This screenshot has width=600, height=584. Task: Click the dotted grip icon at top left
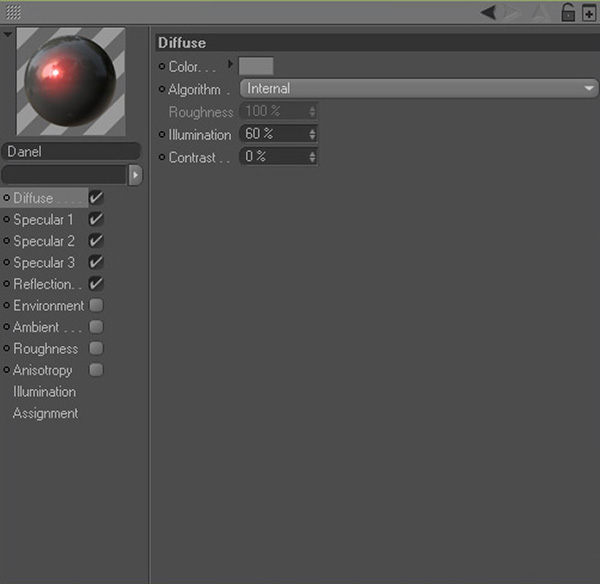pos(13,12)
